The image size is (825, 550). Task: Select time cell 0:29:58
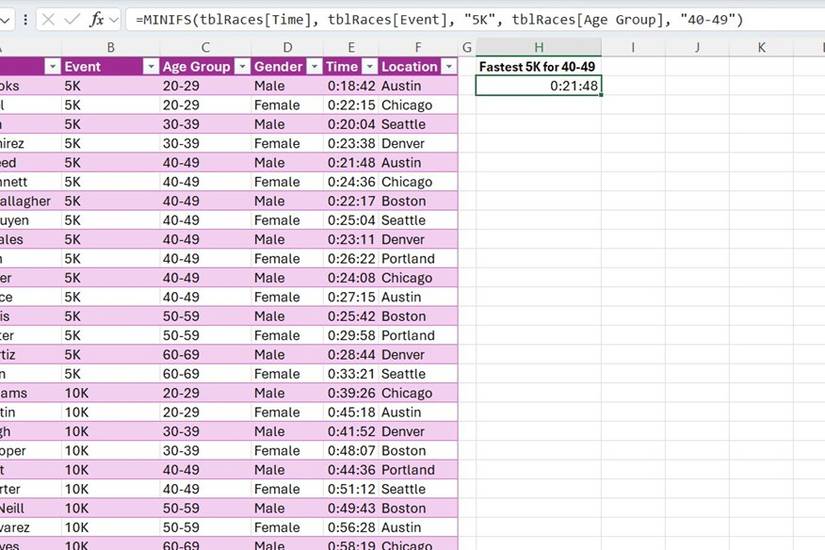351,335
